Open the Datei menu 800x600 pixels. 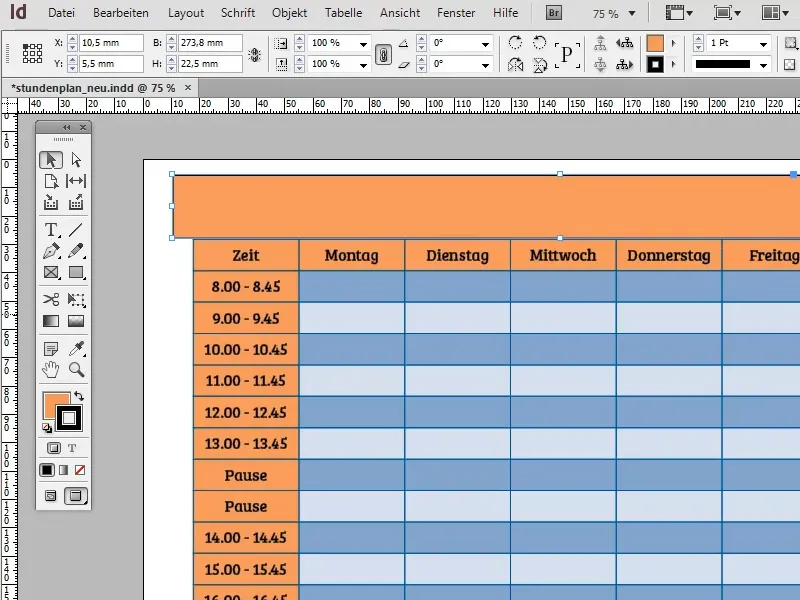click(61, 13)
